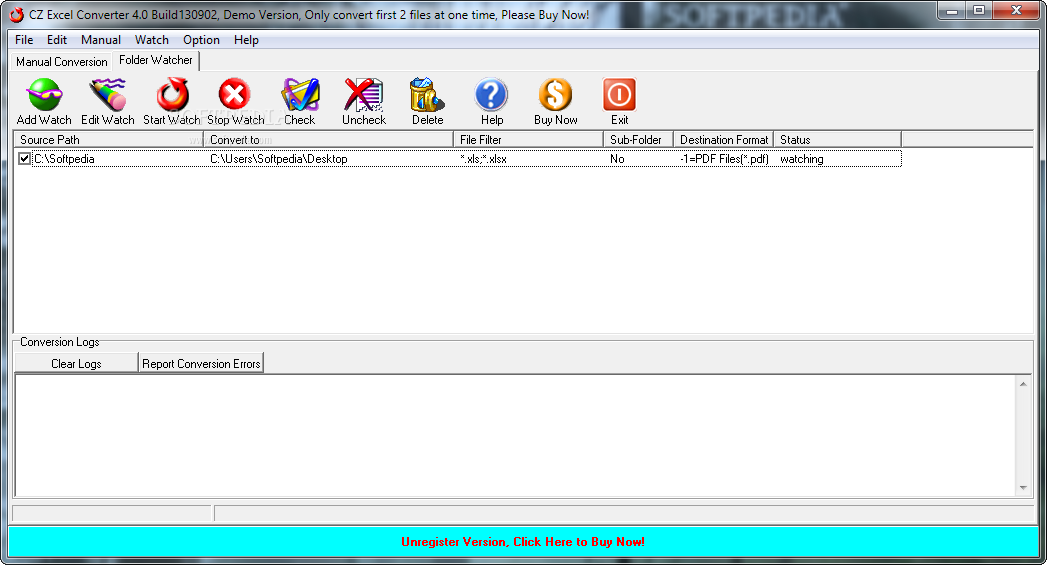
Task: Click the Sub-Folder column header
Action: pyautogui.click(x=638, y=140)
